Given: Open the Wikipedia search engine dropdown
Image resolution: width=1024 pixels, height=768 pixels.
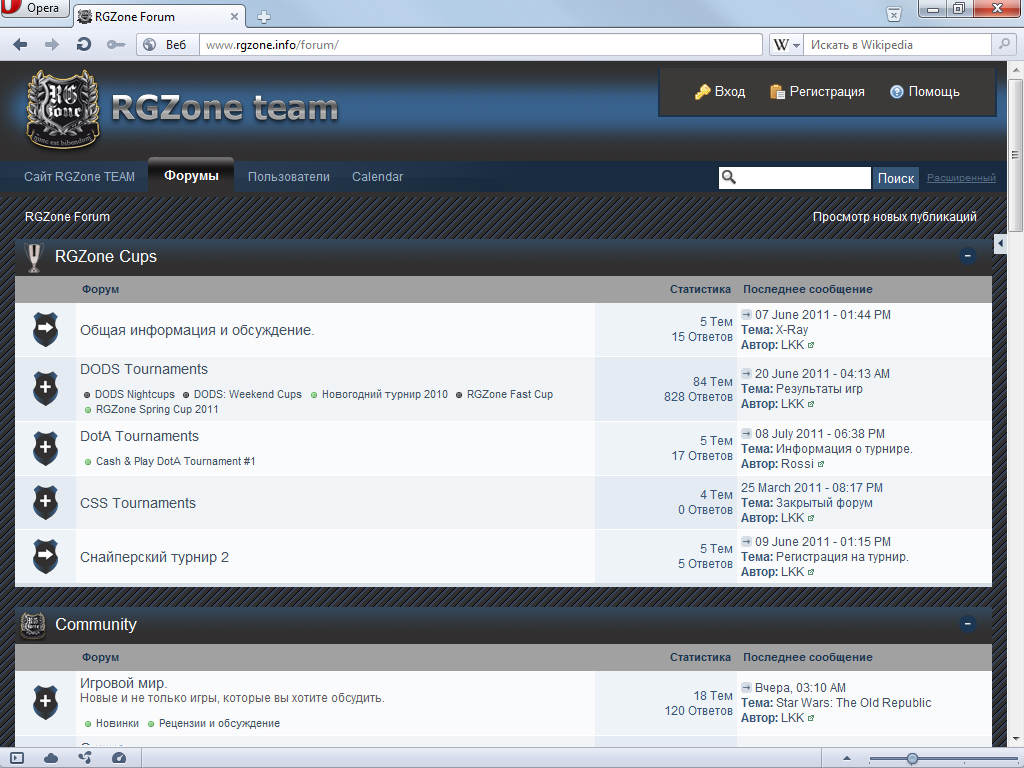Looking at the screenshot, I should tap(786, 44).
